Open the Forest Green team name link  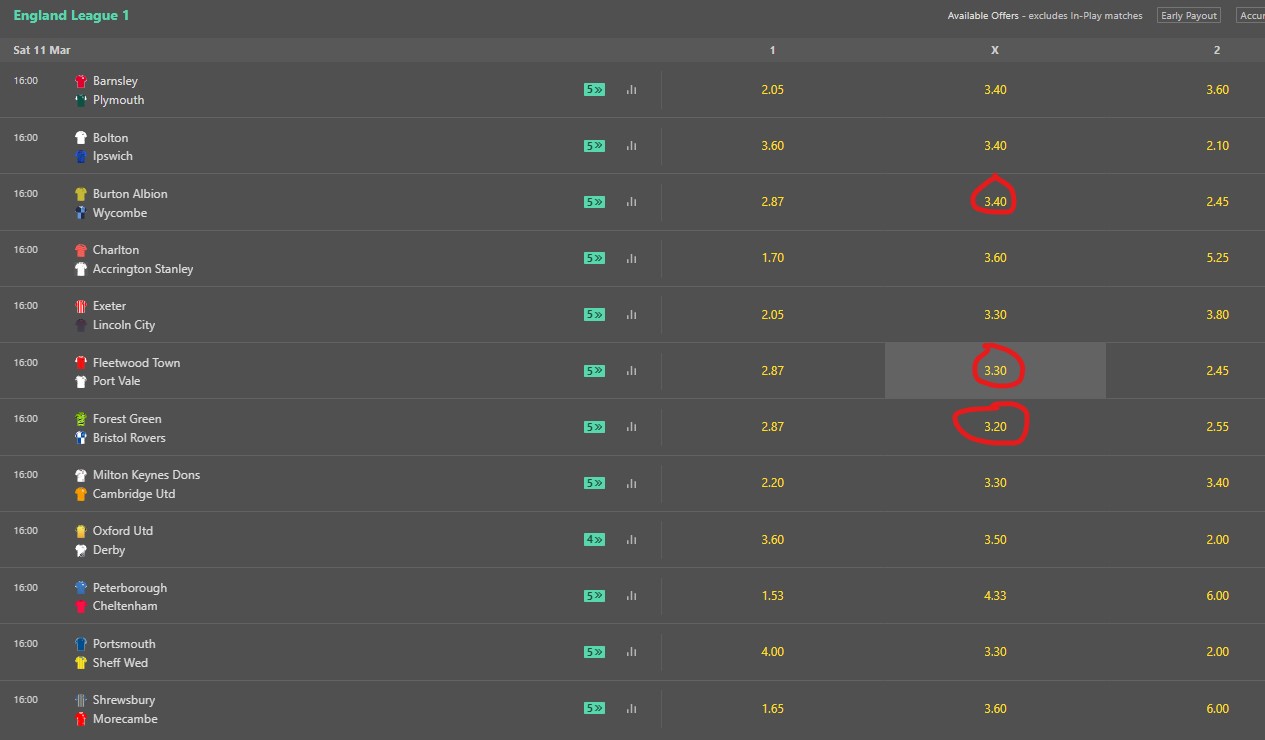(127, 419)
